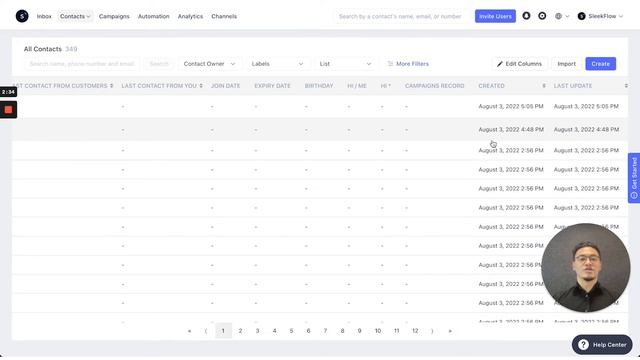640x360 pixels.
Task: Click the Import button
Action: pos(567,64)
